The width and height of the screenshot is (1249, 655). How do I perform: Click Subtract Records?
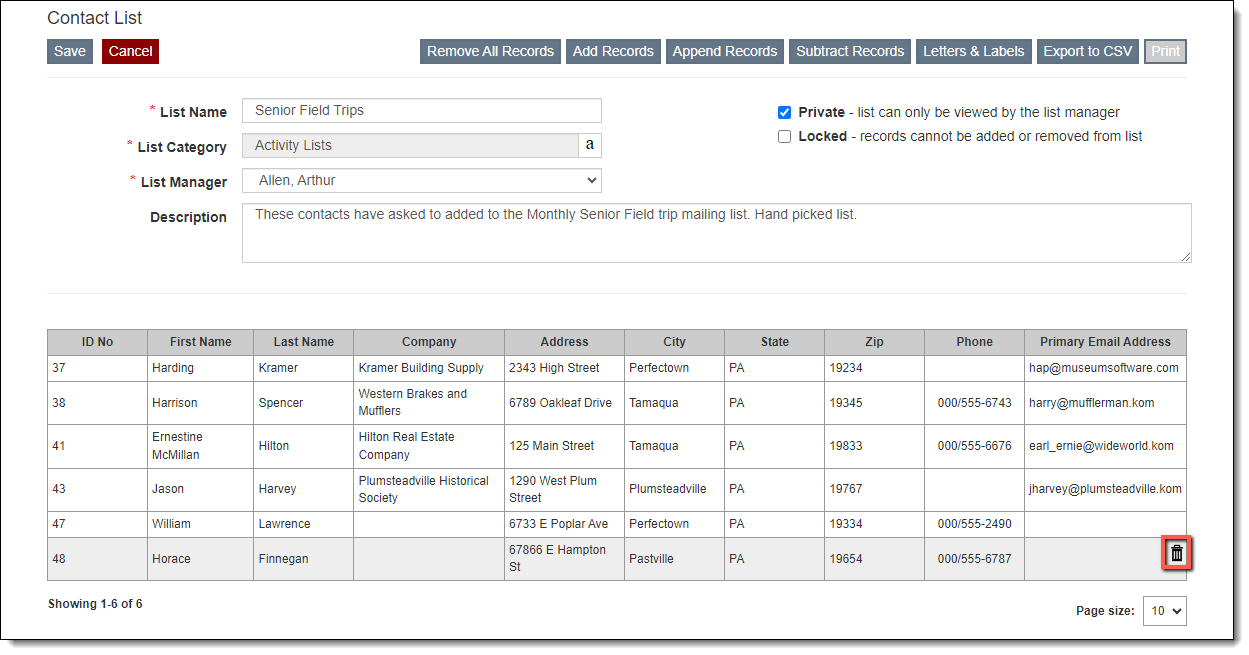point(850,52)
